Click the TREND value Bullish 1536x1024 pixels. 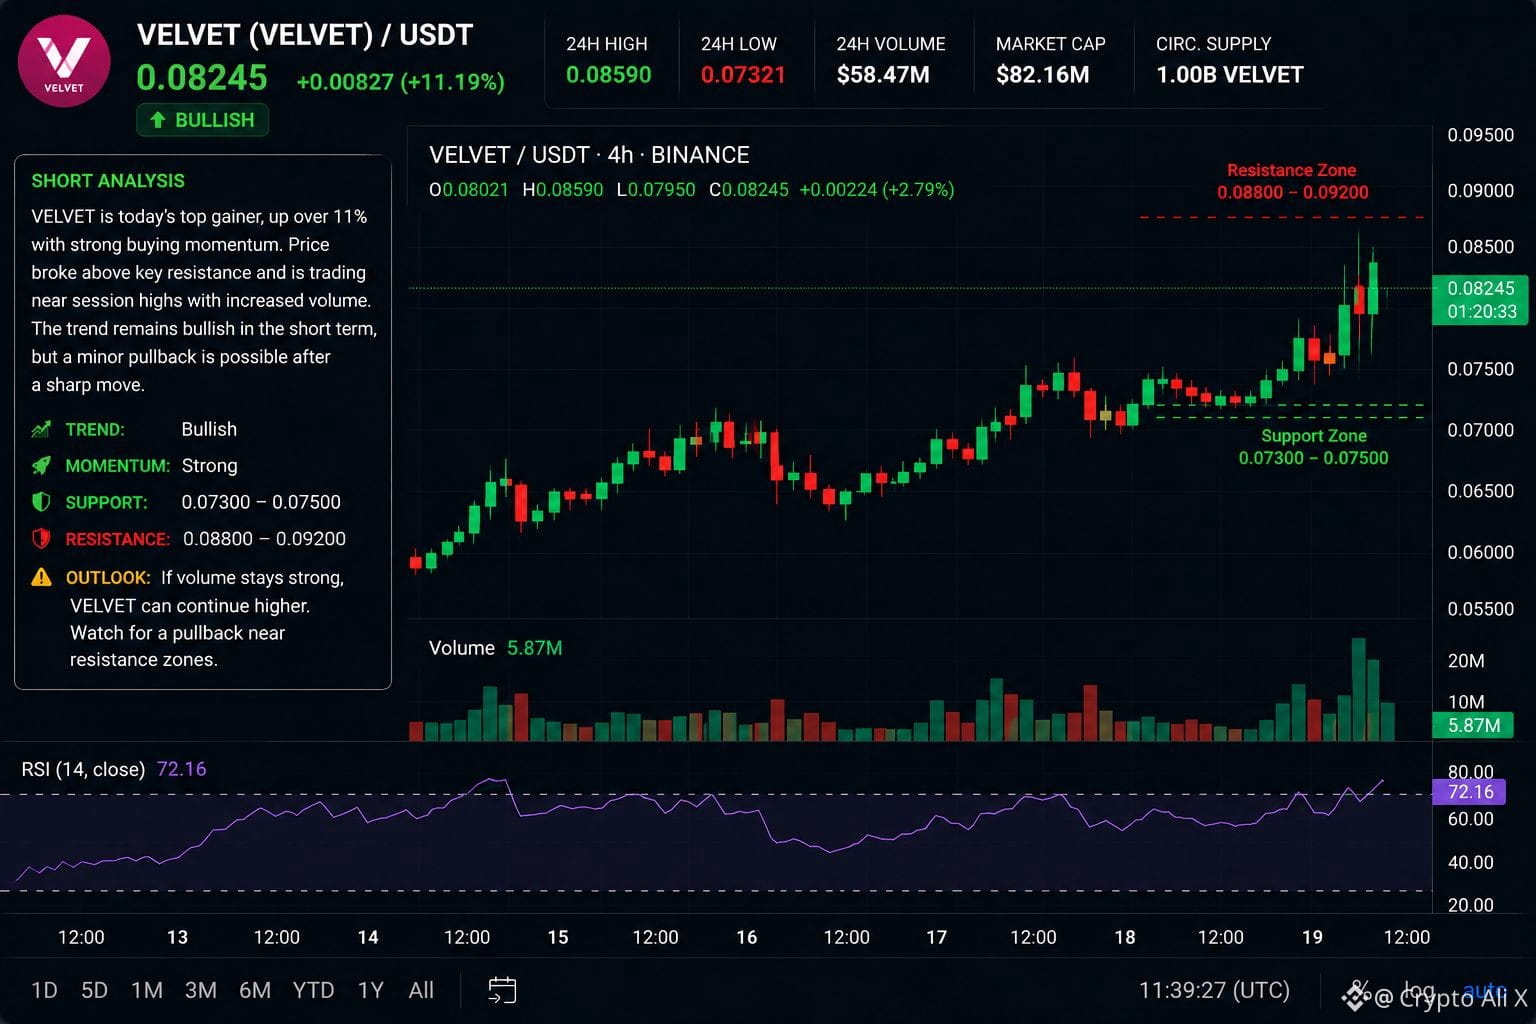209,429
